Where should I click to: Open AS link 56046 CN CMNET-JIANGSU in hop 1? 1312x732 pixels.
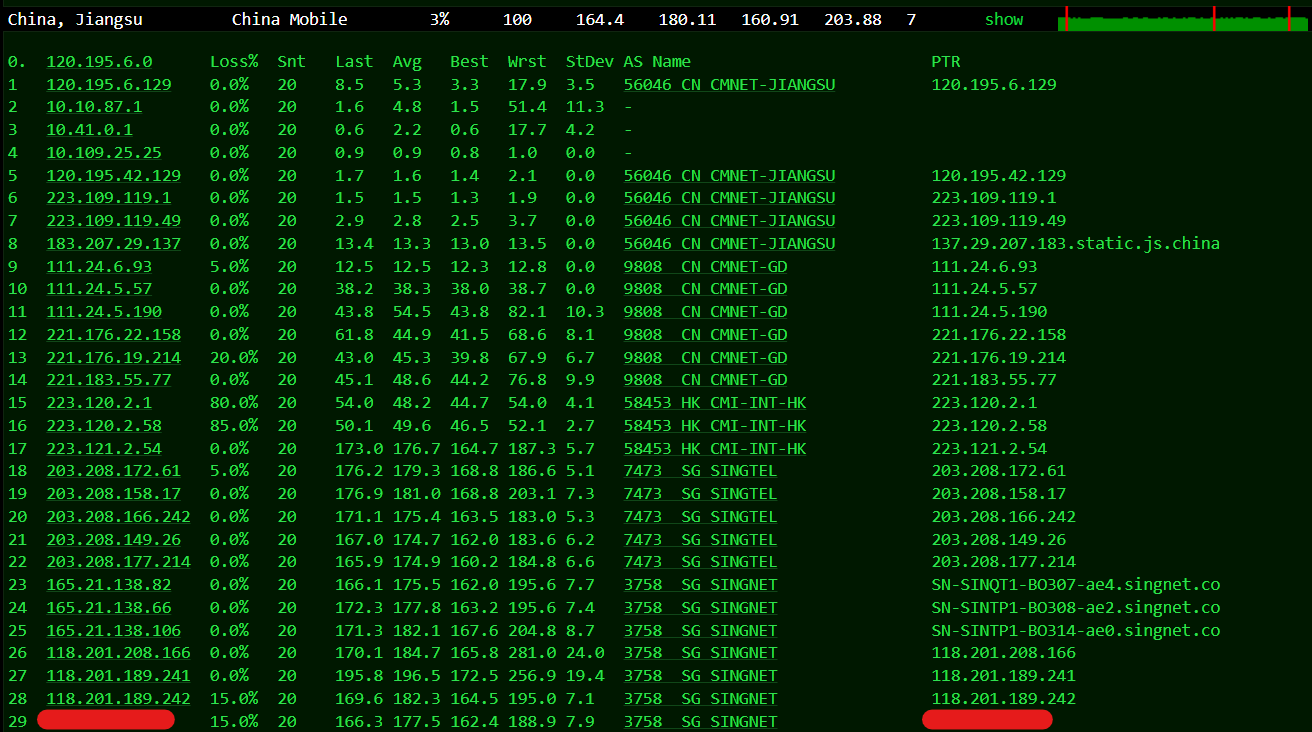729,85
